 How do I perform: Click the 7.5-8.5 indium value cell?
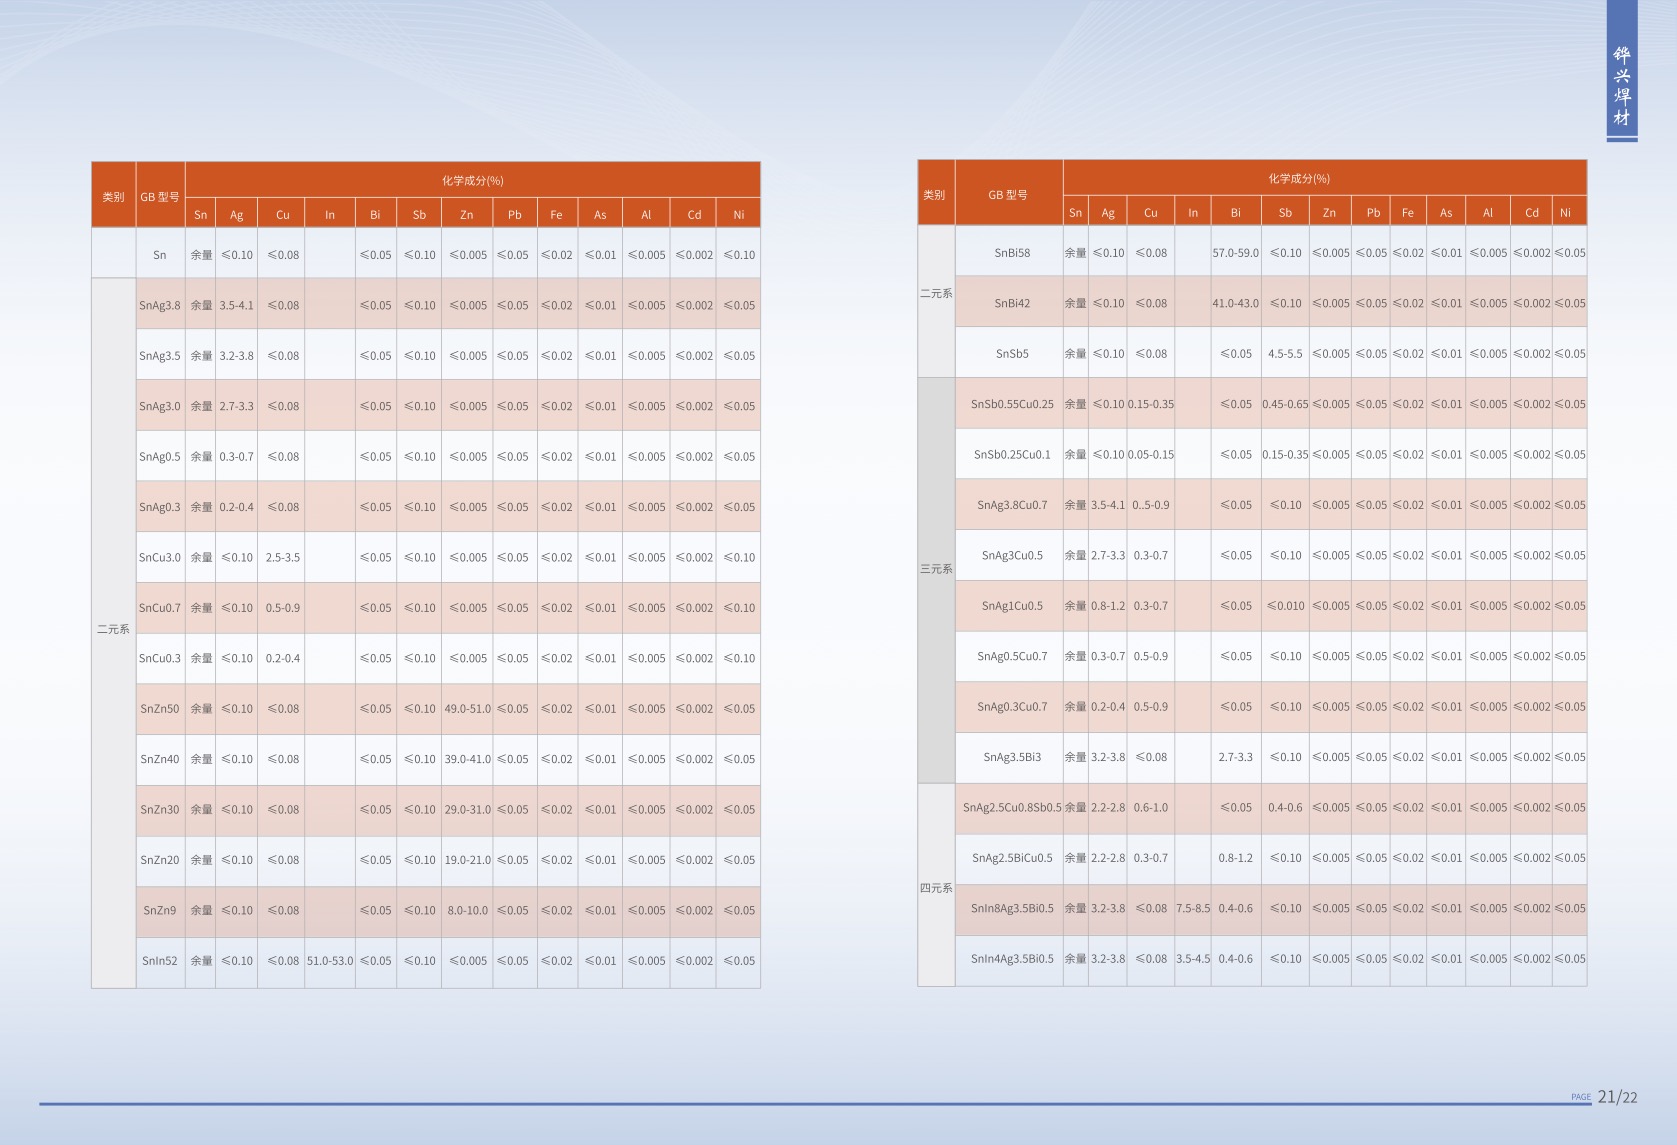pyautogui.click(x=1192, y=908)
